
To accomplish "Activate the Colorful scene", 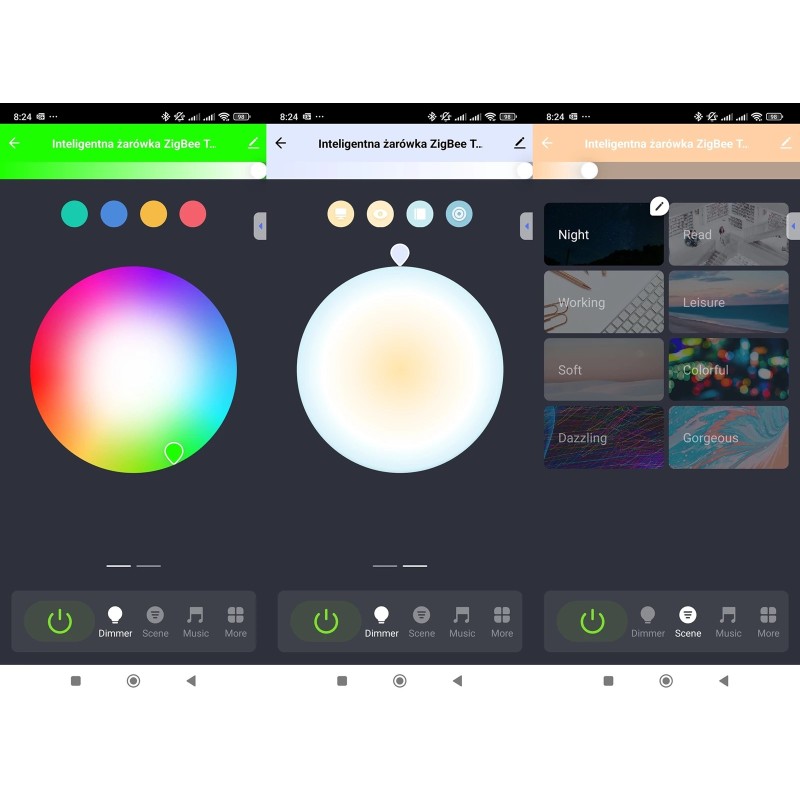I will coord(728,369).
